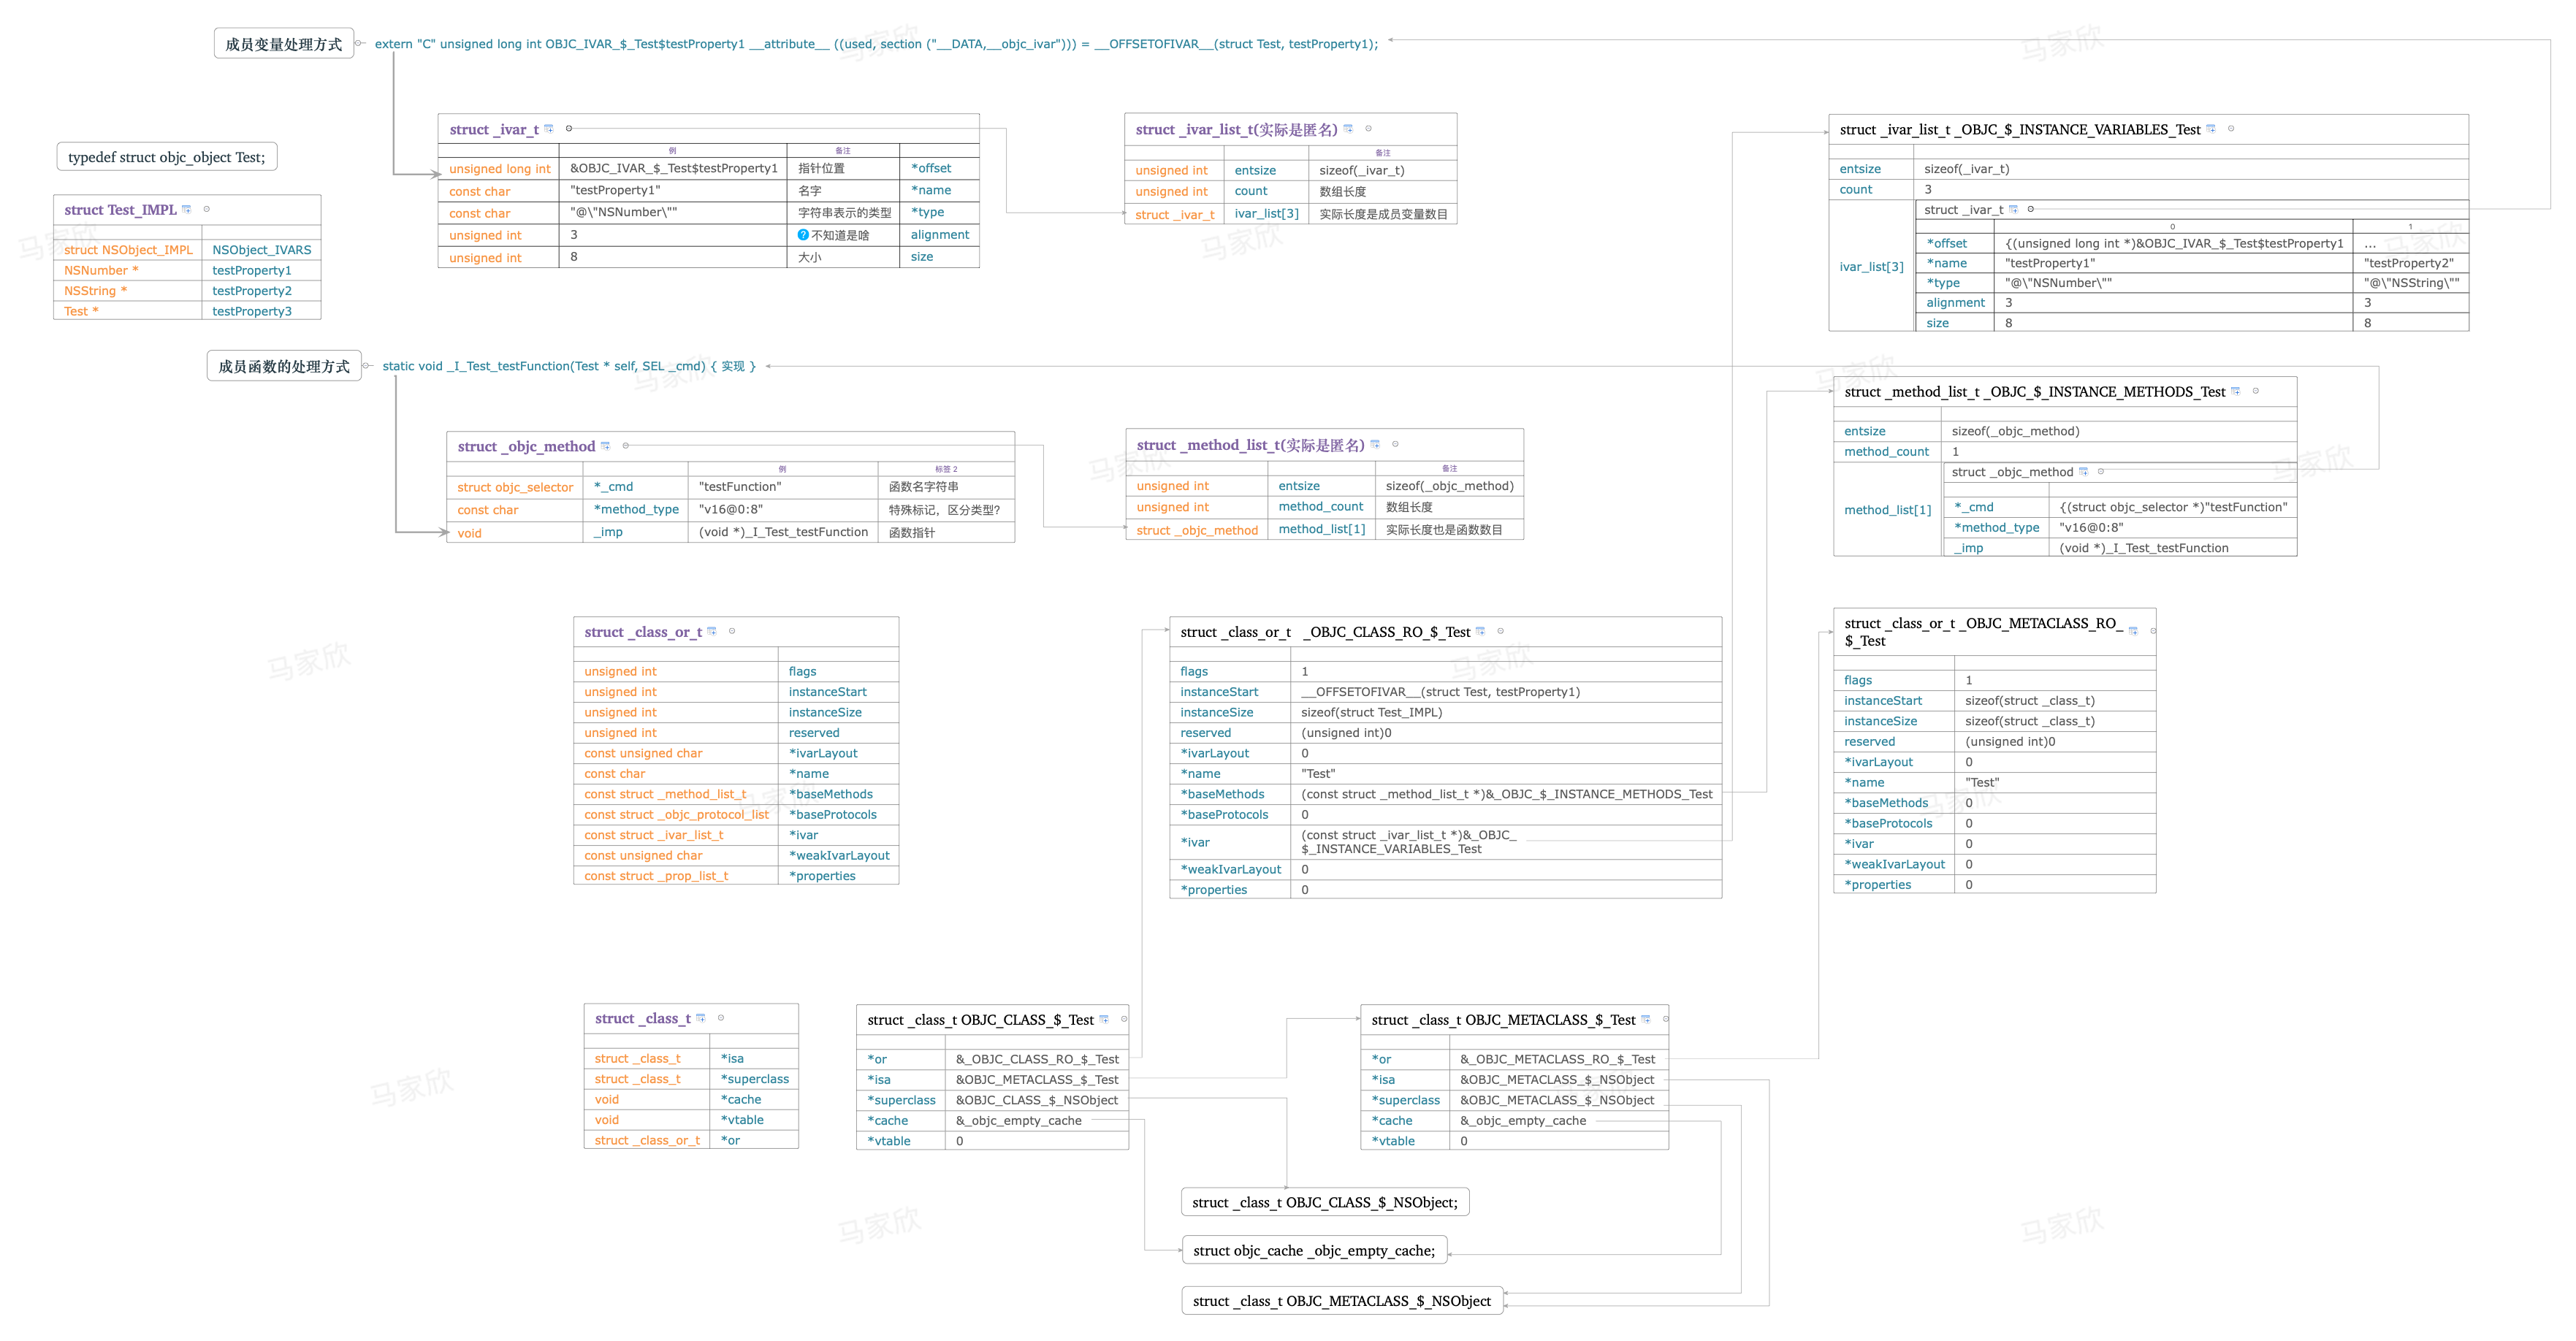Viewport: 2576px width, 1341px height.
Task: Click spreadsheet icon beside struct _ivar_t title
Action: point(548,129)
